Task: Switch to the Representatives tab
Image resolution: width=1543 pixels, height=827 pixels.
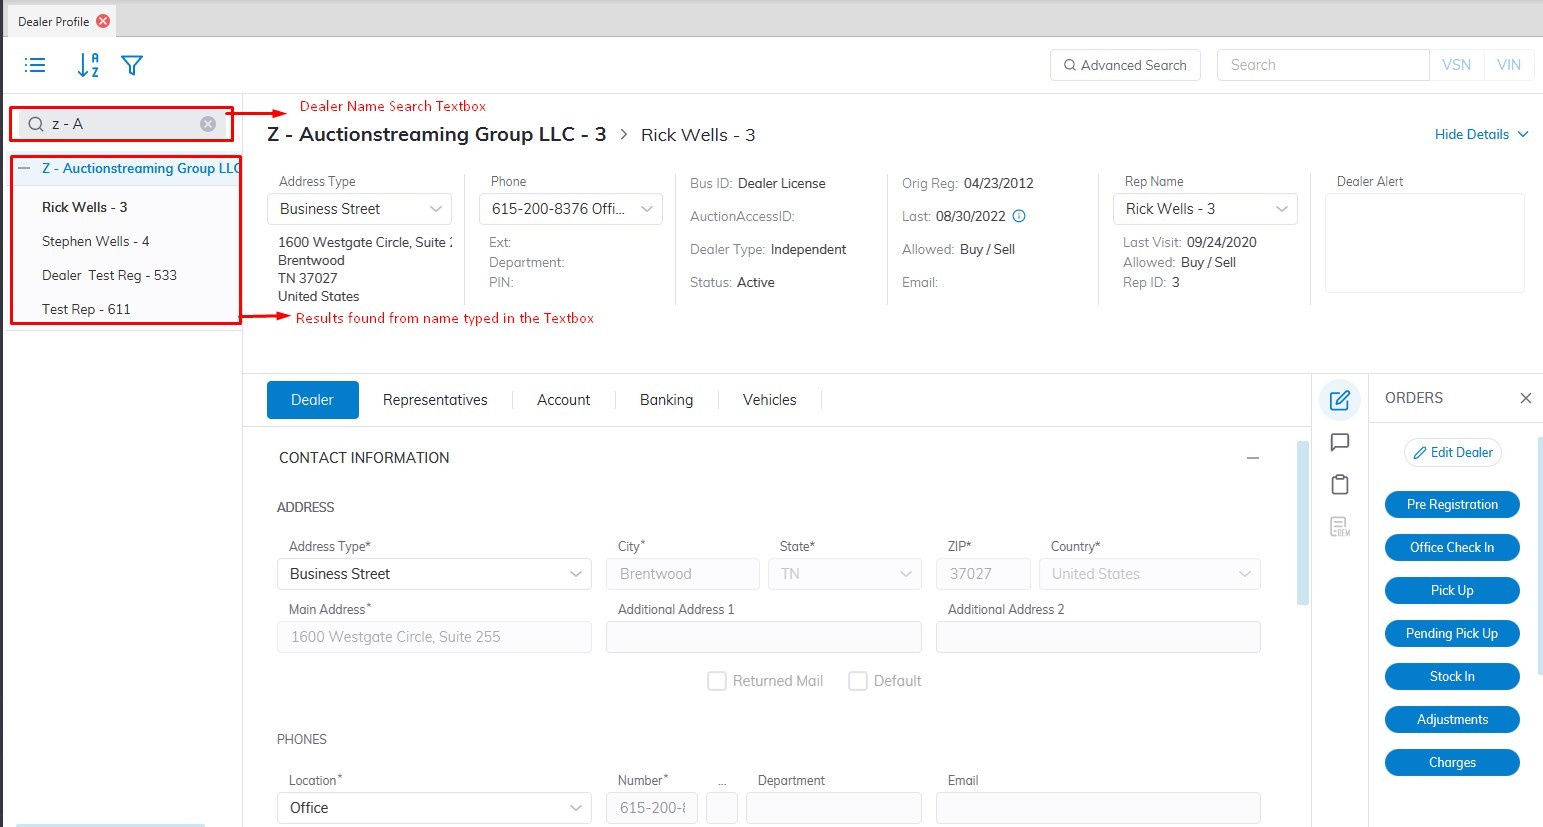Action: [x=435, y=400]
